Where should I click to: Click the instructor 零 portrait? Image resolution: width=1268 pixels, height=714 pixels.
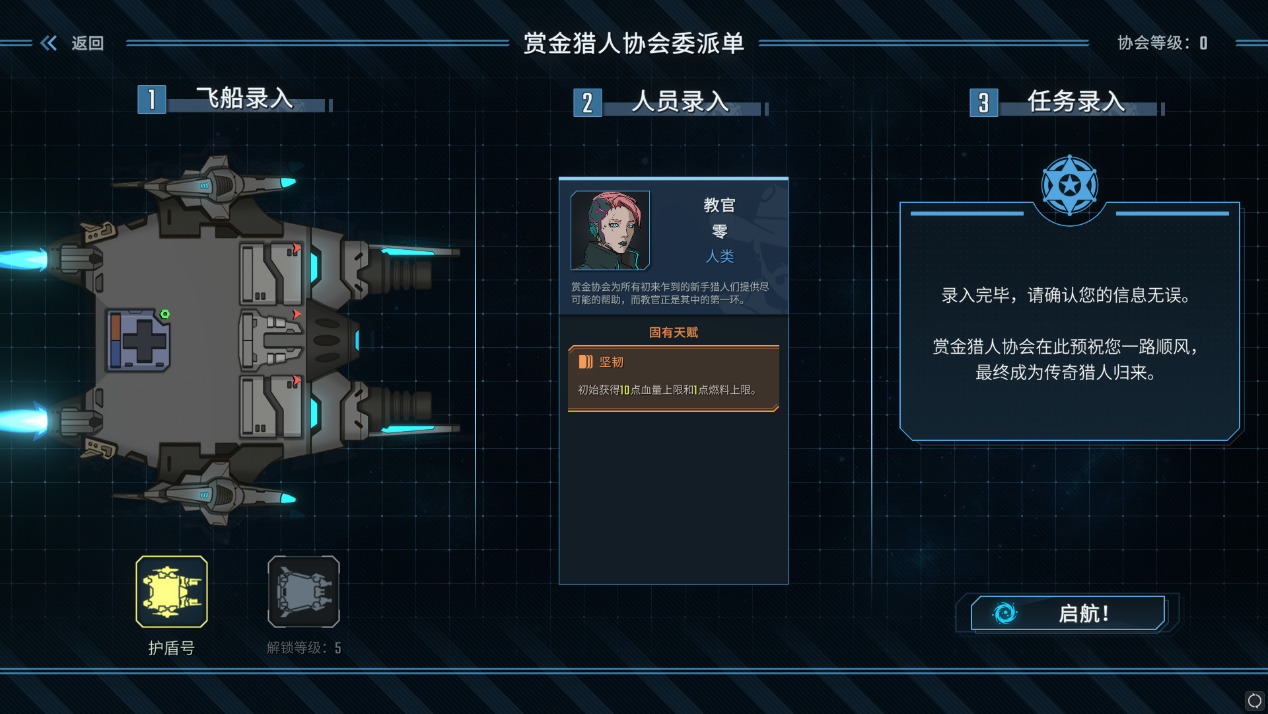point(610,231)
